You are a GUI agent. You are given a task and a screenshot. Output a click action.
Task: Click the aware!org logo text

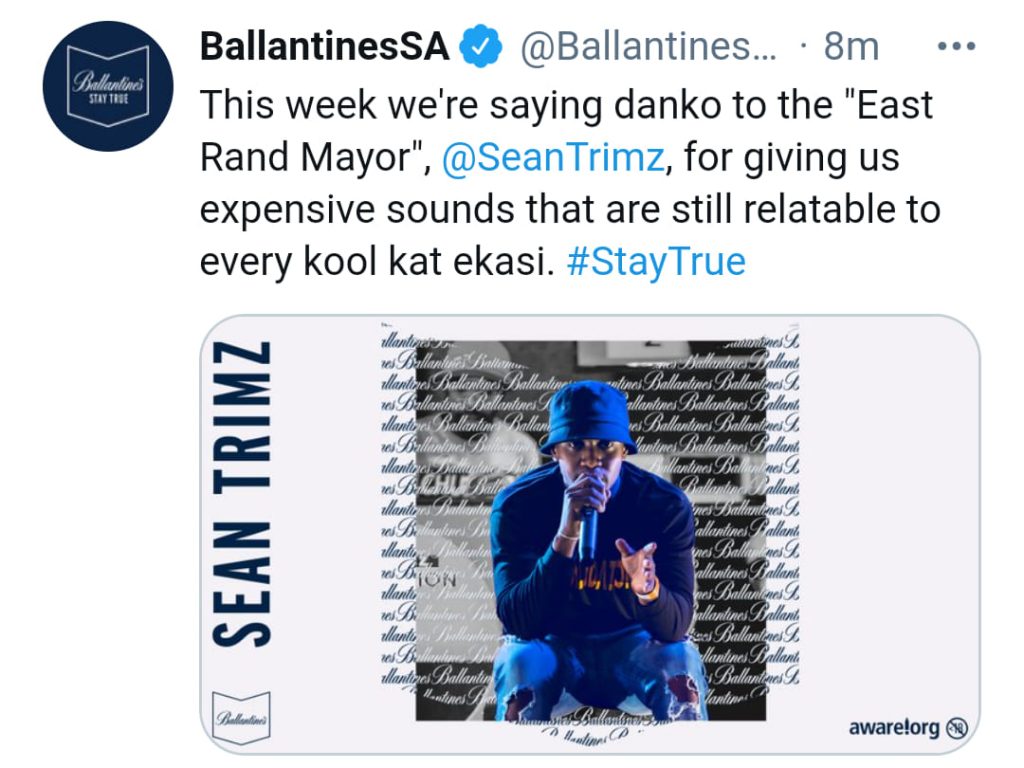pos(894,727)
